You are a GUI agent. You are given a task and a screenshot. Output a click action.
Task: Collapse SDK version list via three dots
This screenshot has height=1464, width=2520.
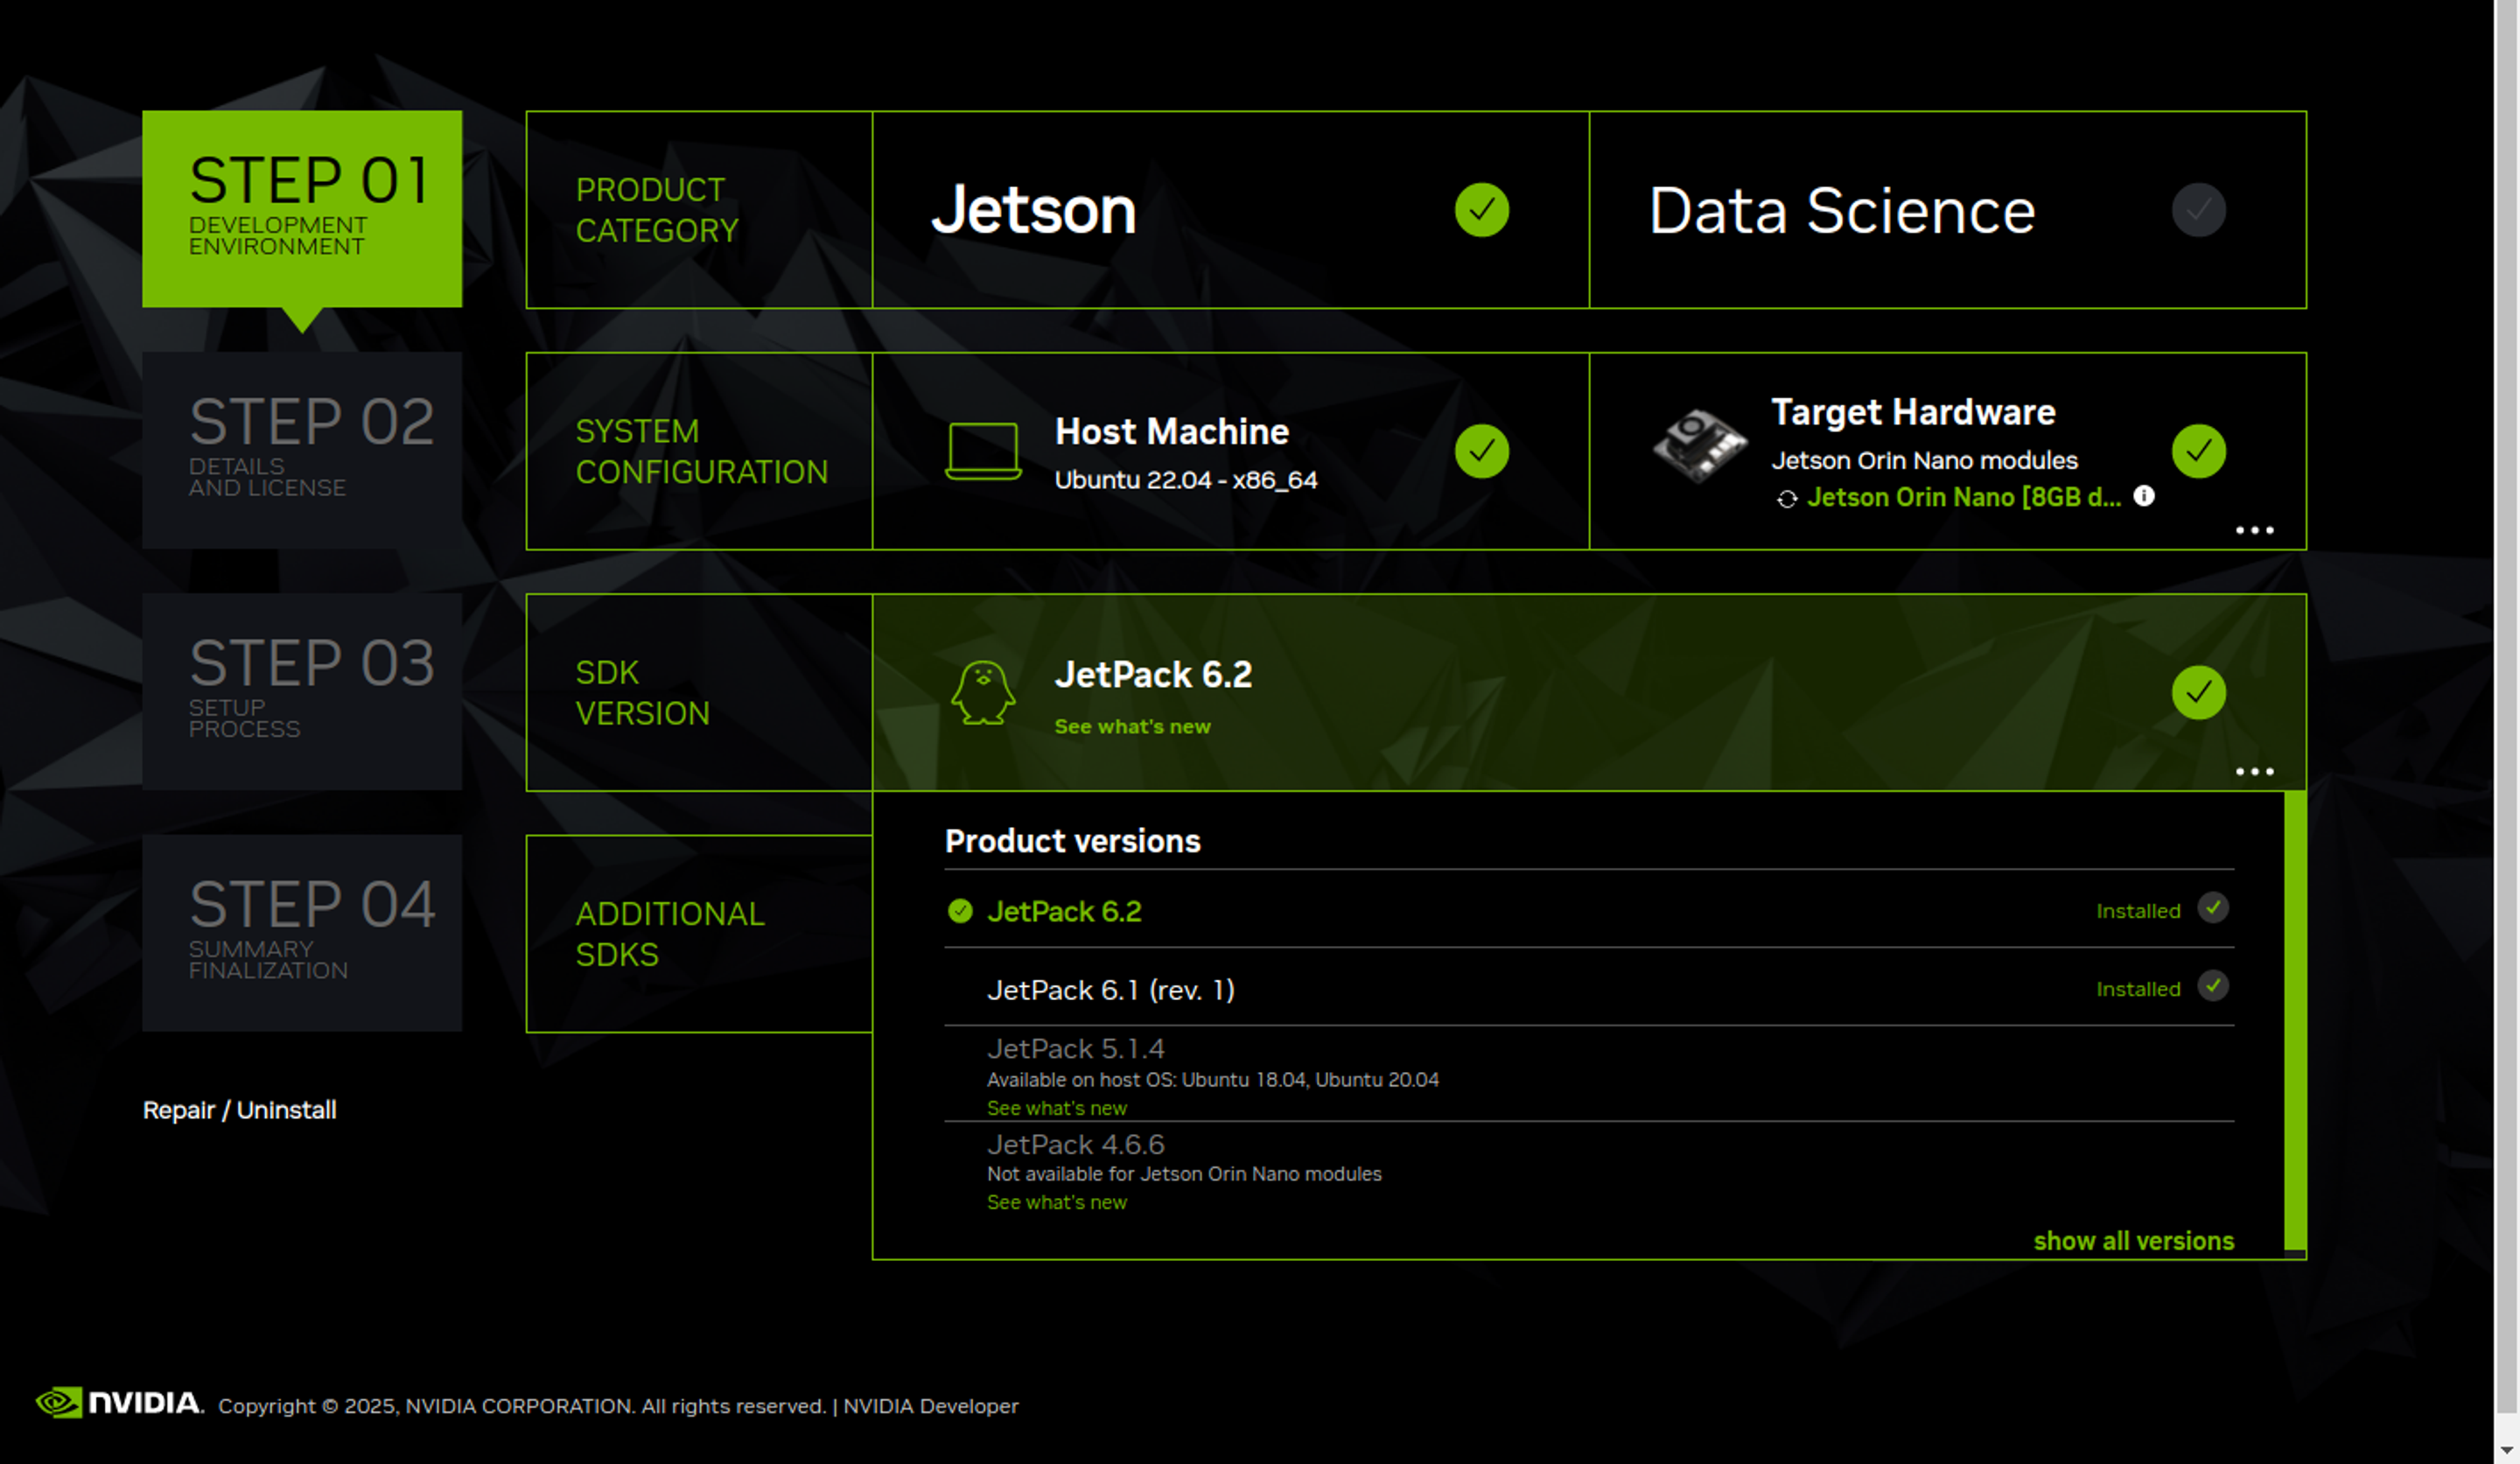(2253, 771)
